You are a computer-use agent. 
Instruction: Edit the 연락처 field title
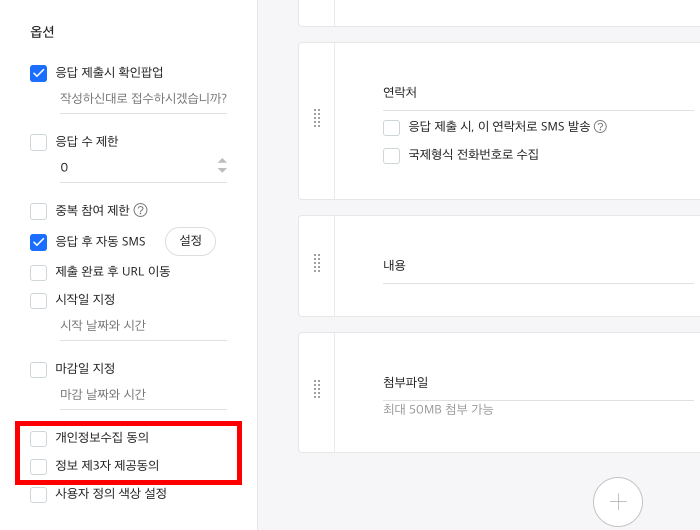coord(538,93)
